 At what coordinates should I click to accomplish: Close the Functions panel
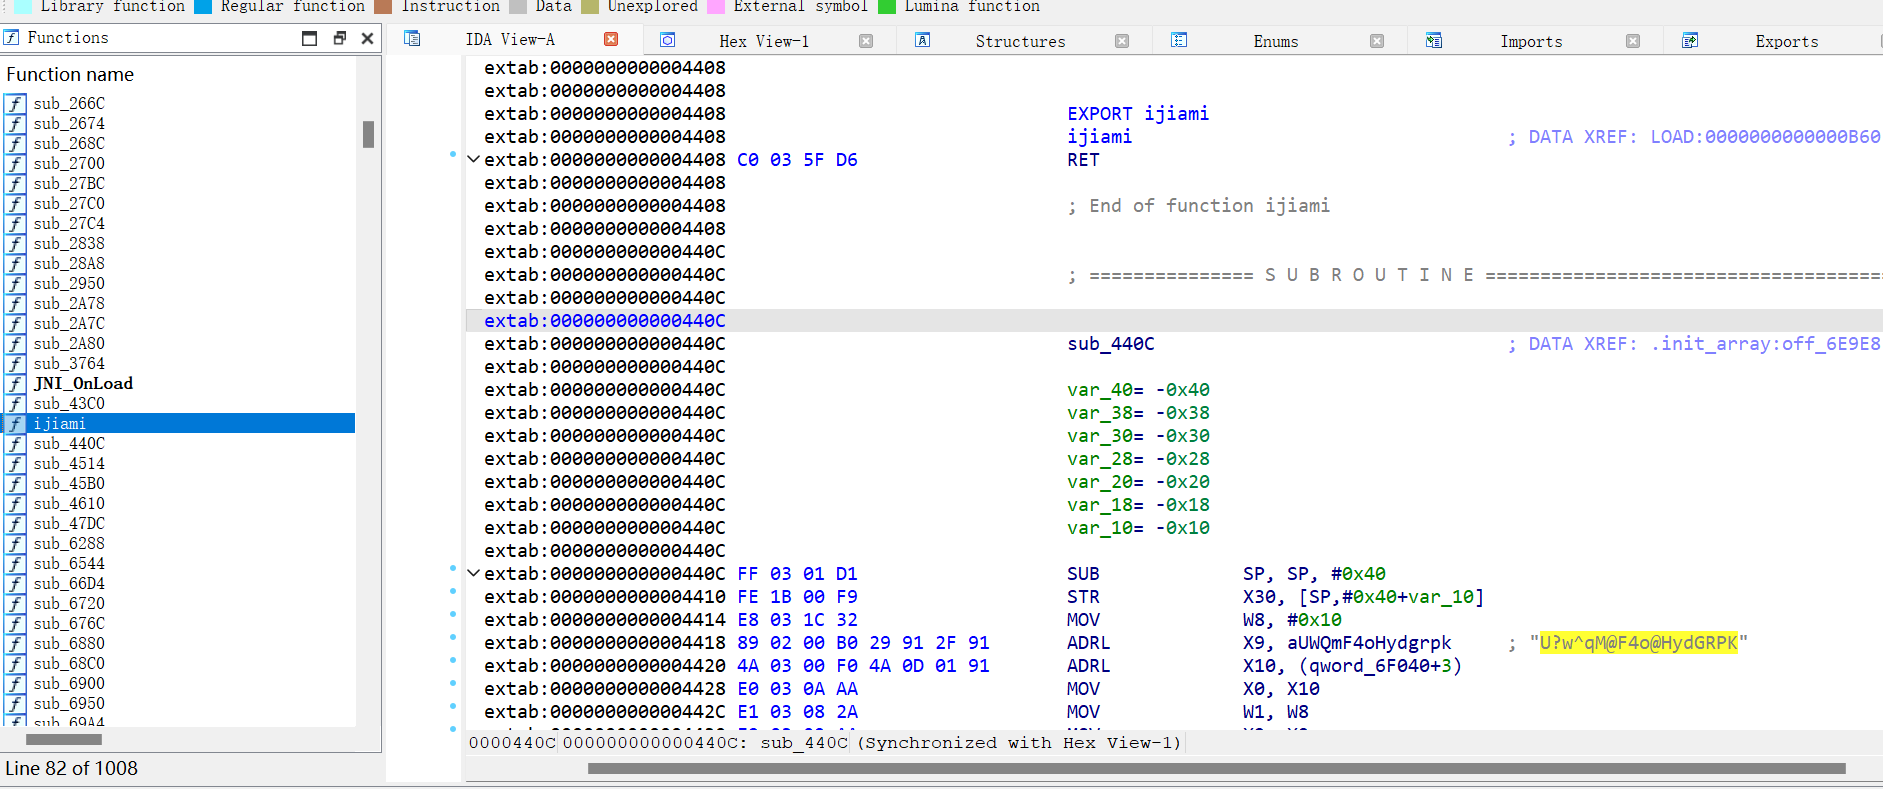(367, 38)
